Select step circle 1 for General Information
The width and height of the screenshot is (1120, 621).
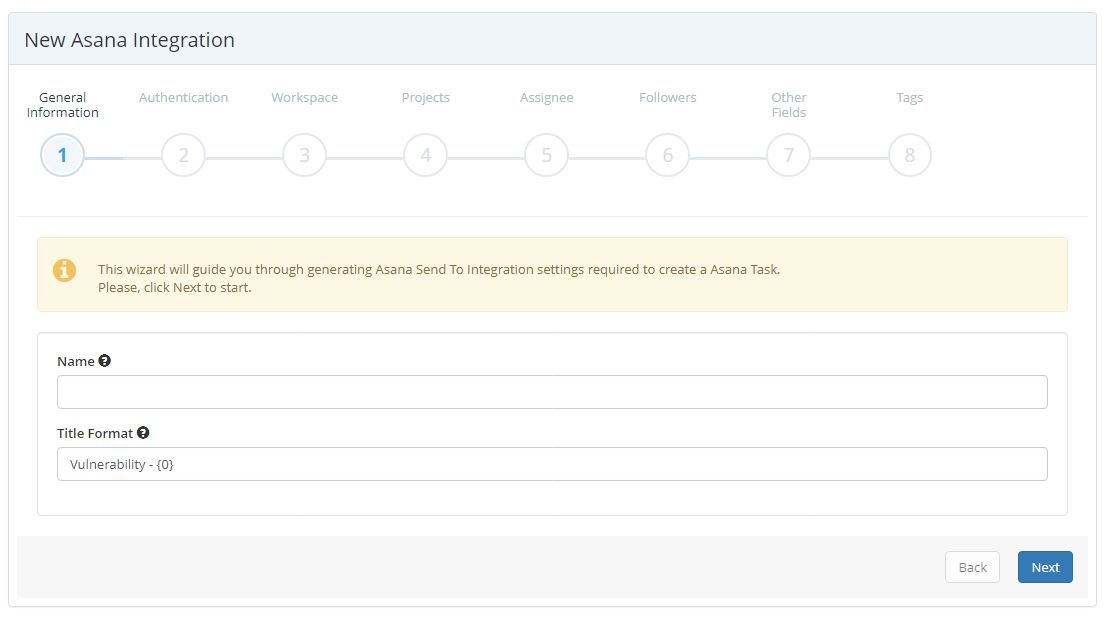pyautogui.click(x=62, y=155)
